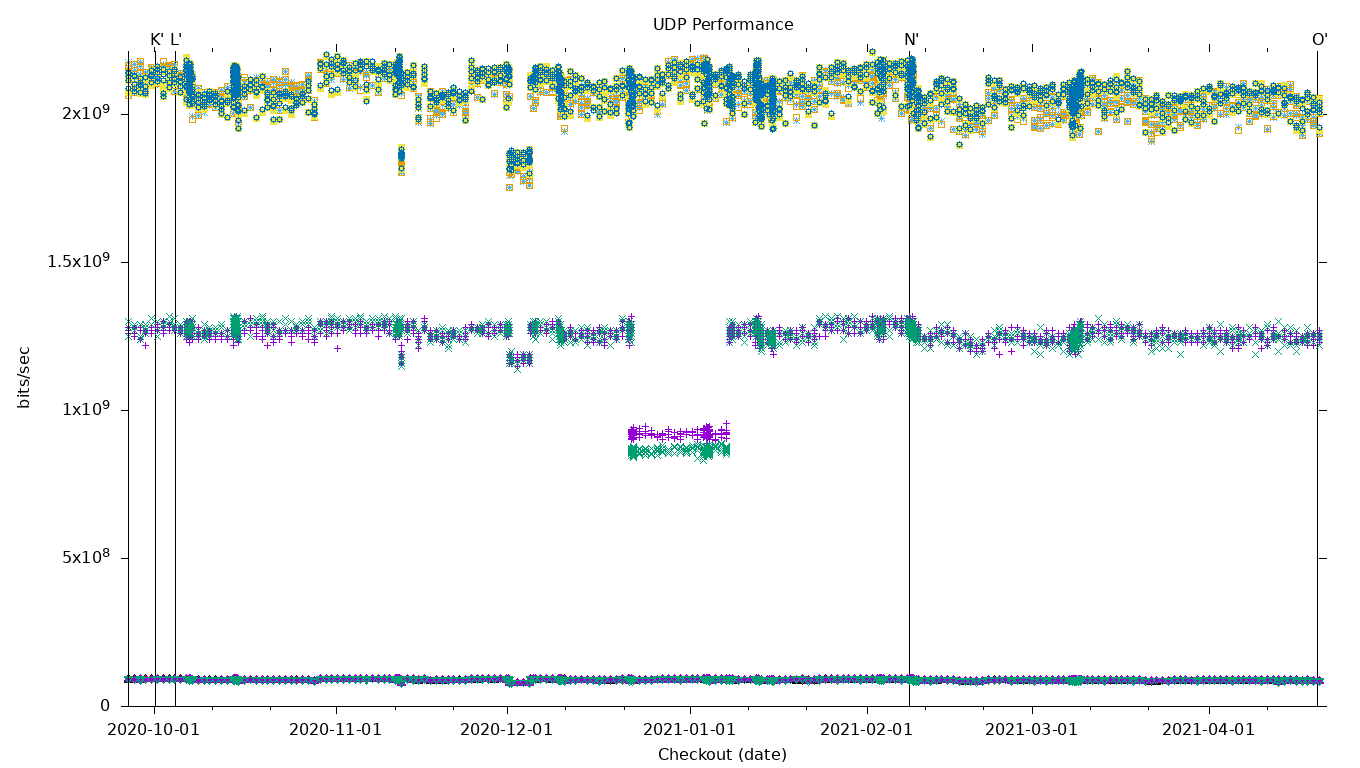This screenshot has height=768, width=1360.
Task: Click the 1.5x10^9 y-axis label
Action: [x=79, y=260]
